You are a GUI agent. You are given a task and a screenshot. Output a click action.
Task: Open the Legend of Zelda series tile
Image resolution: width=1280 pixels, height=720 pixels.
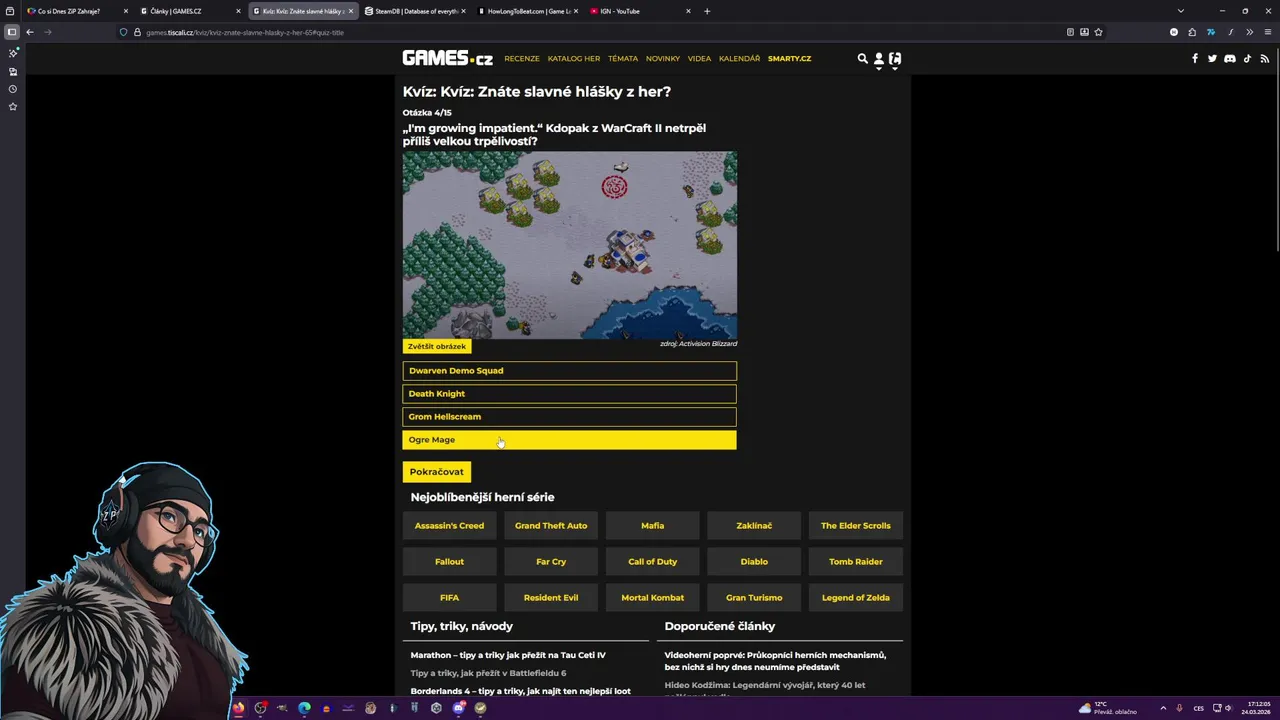click(x=856, y=598)
